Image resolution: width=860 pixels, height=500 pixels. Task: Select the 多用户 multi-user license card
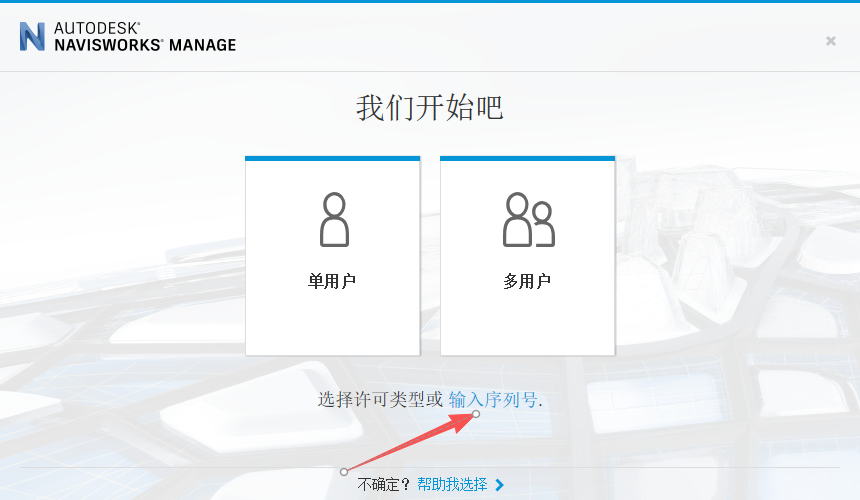tap(528, 256)
